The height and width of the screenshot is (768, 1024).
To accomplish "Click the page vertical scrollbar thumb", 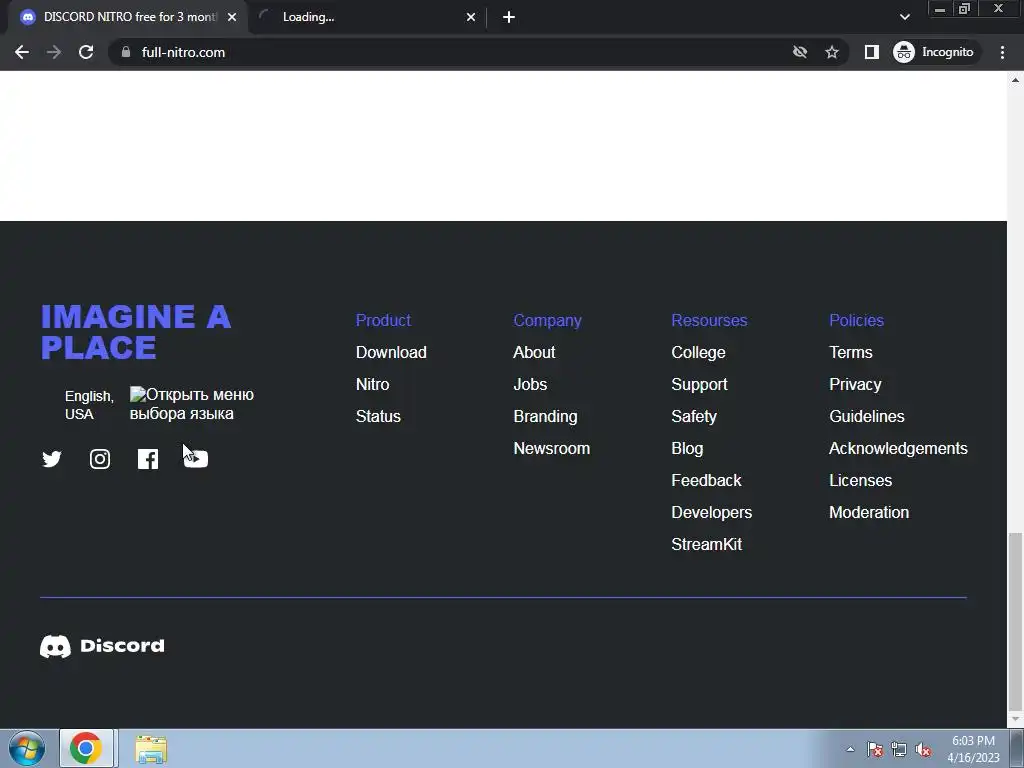I will [1016, 620].
